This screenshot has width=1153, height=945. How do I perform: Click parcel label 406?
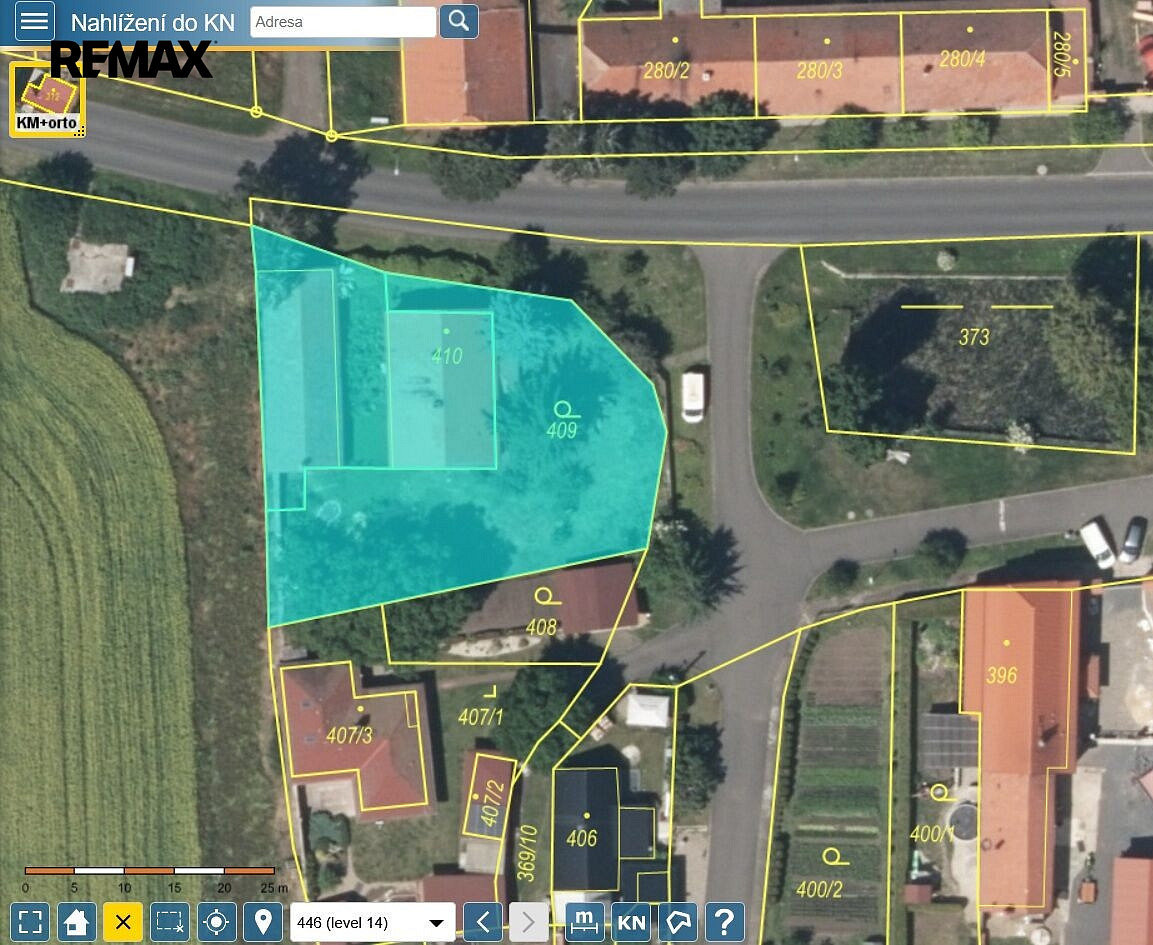582,838
